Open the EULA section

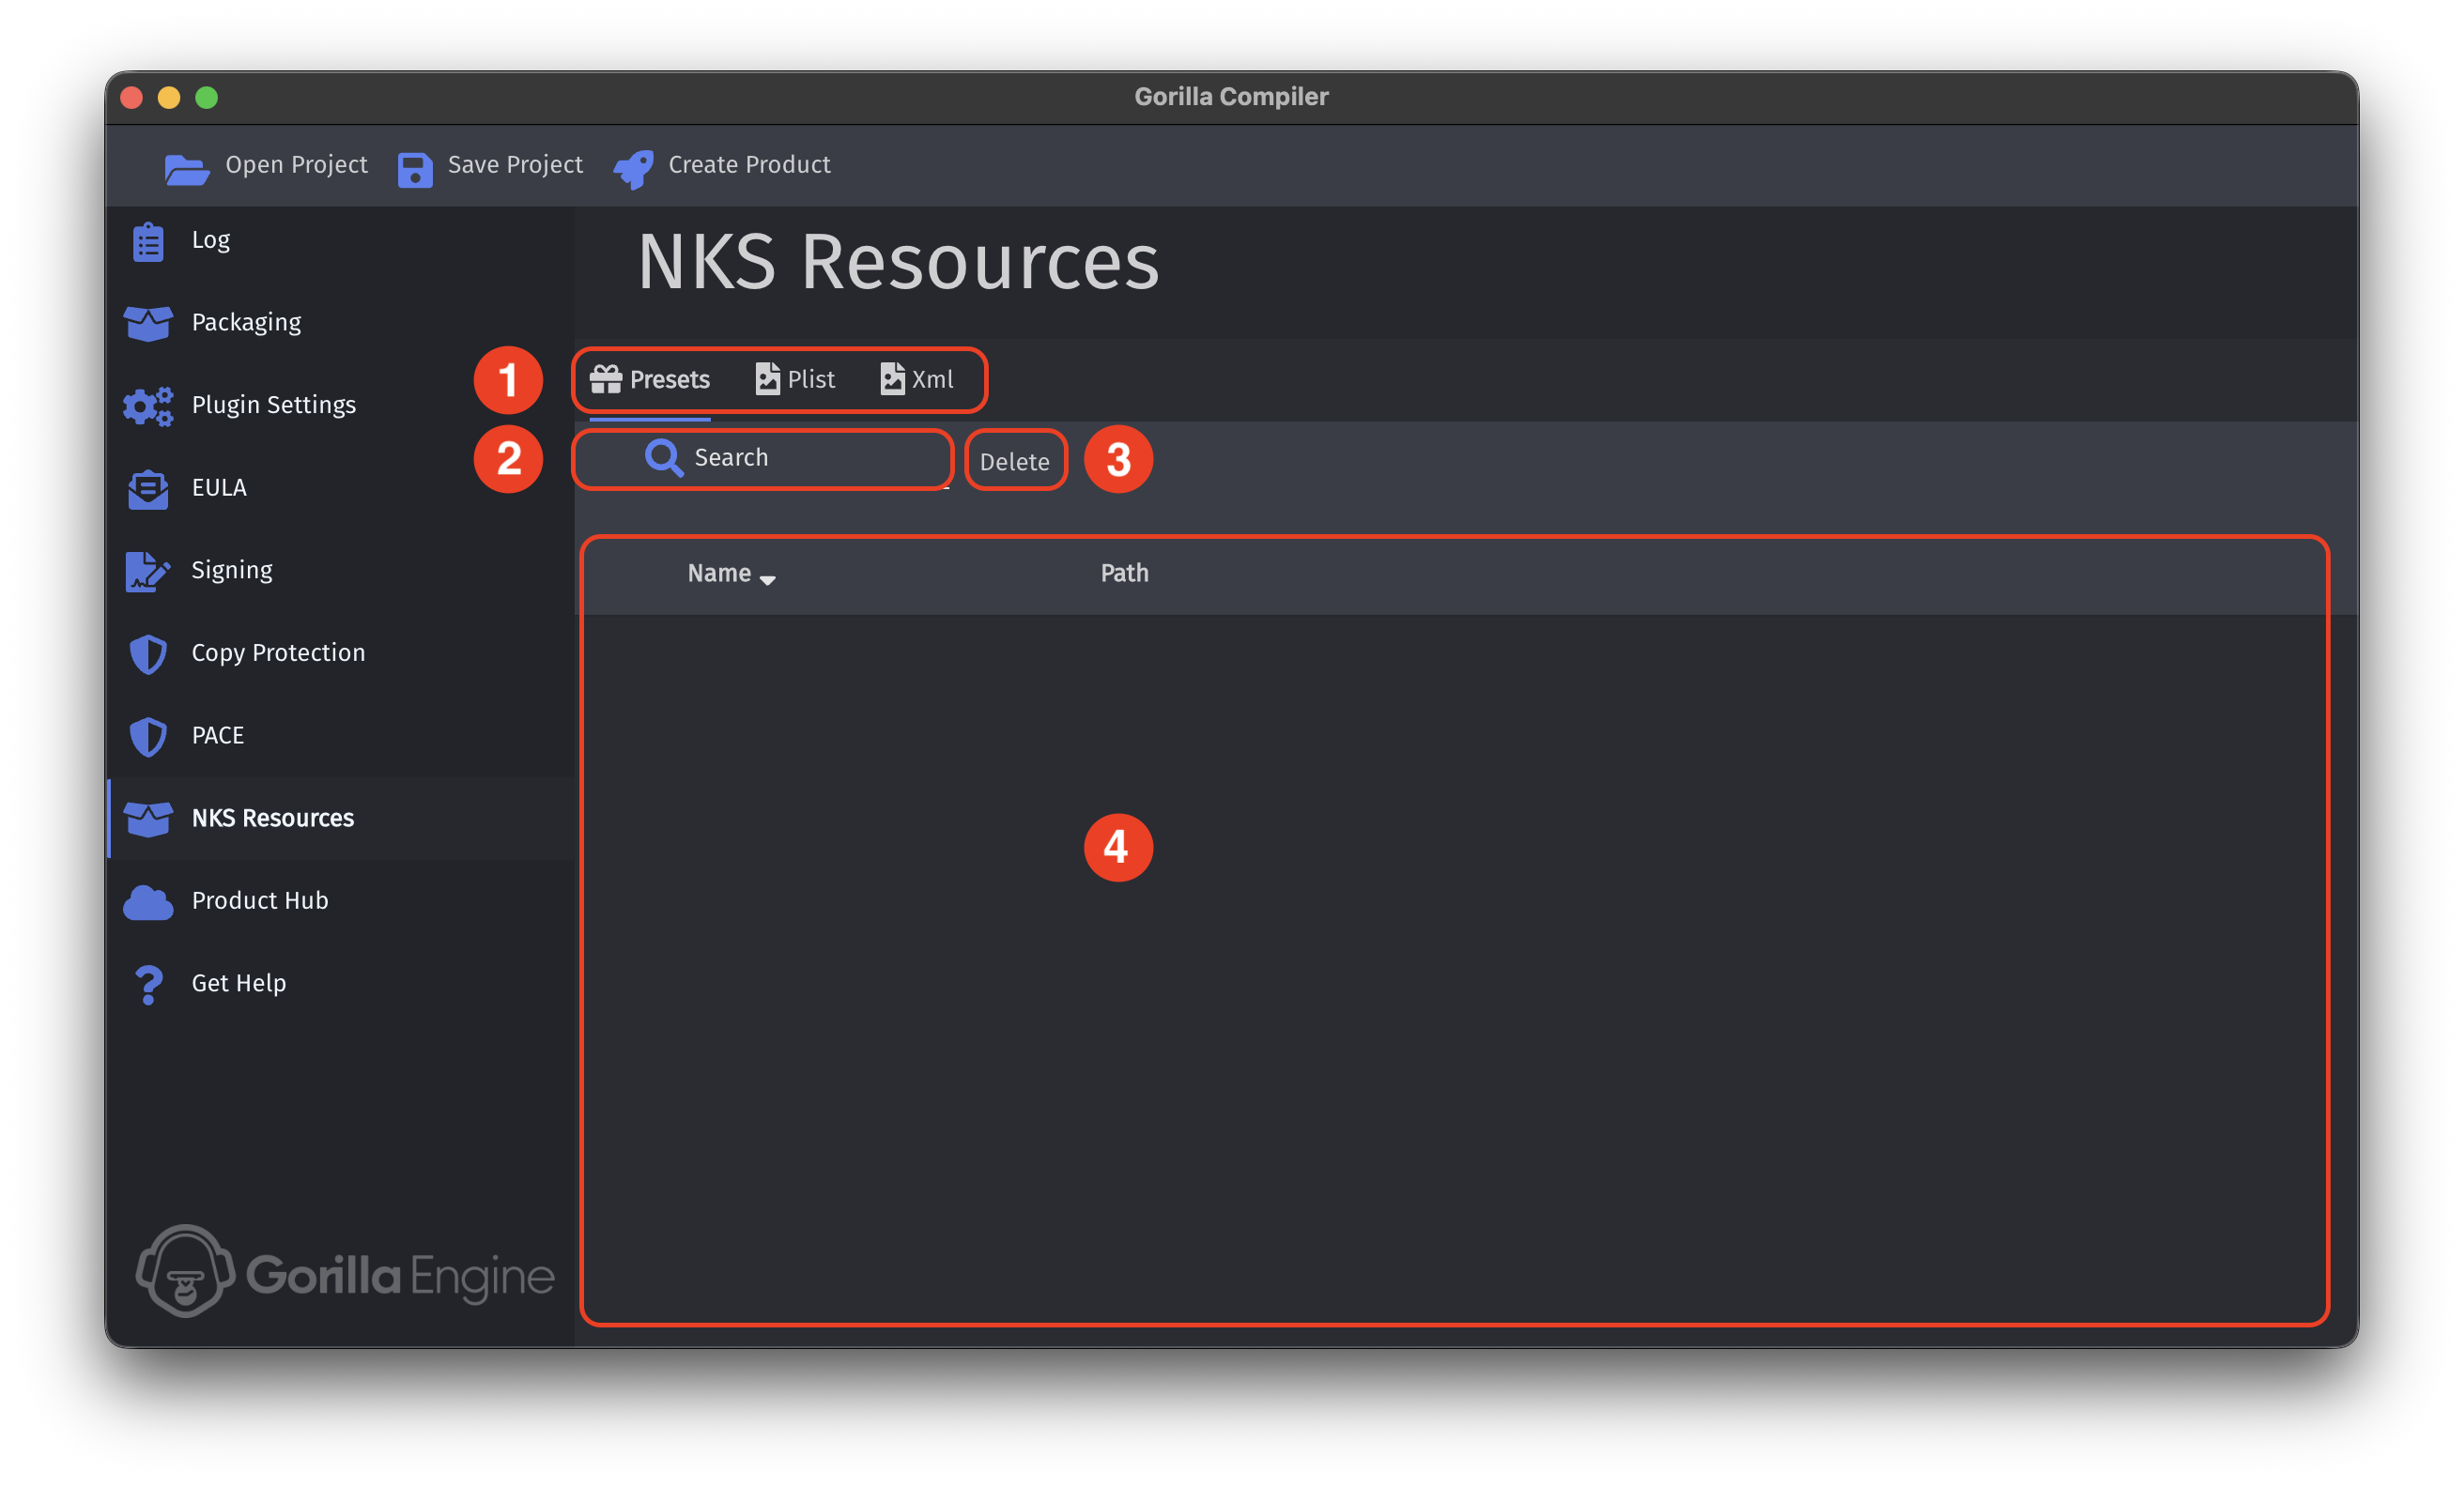coord(340,489)
